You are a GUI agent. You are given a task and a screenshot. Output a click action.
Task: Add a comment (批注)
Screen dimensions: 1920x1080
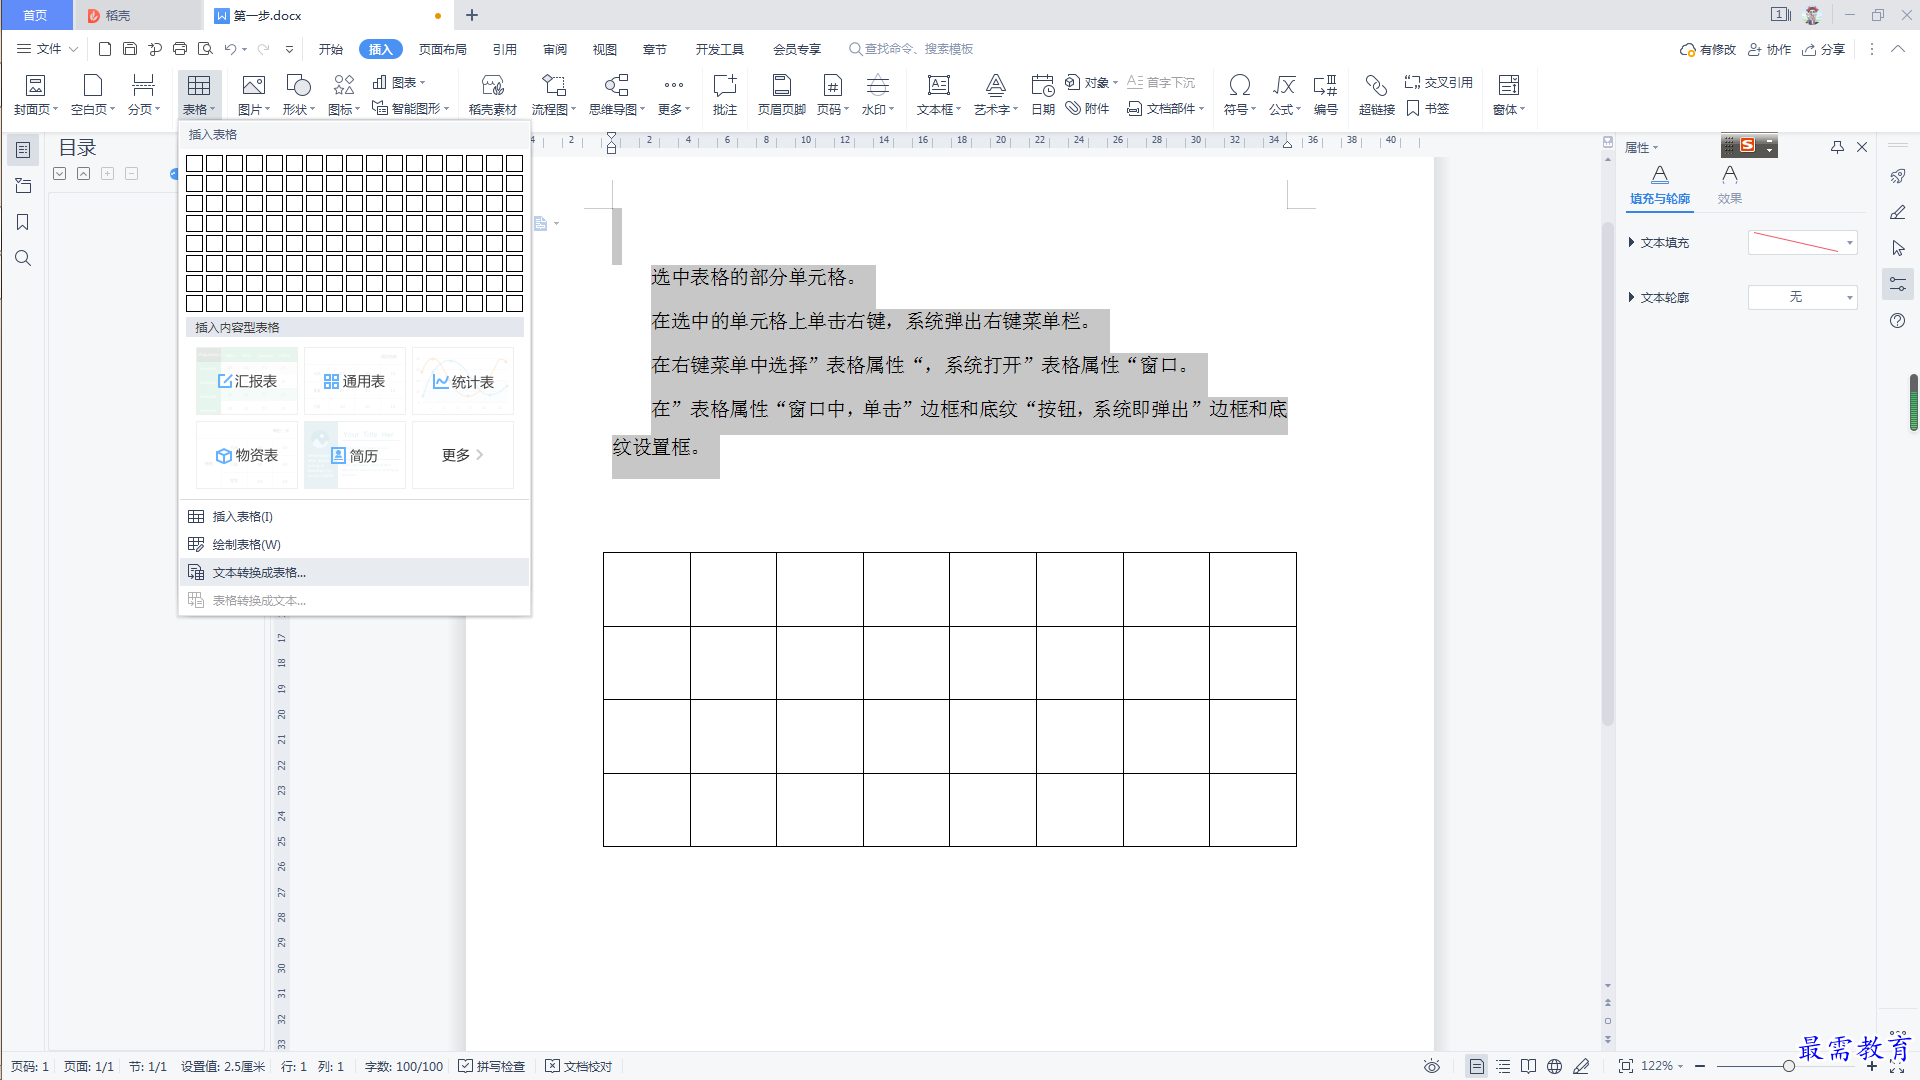[x=725, y=95]
